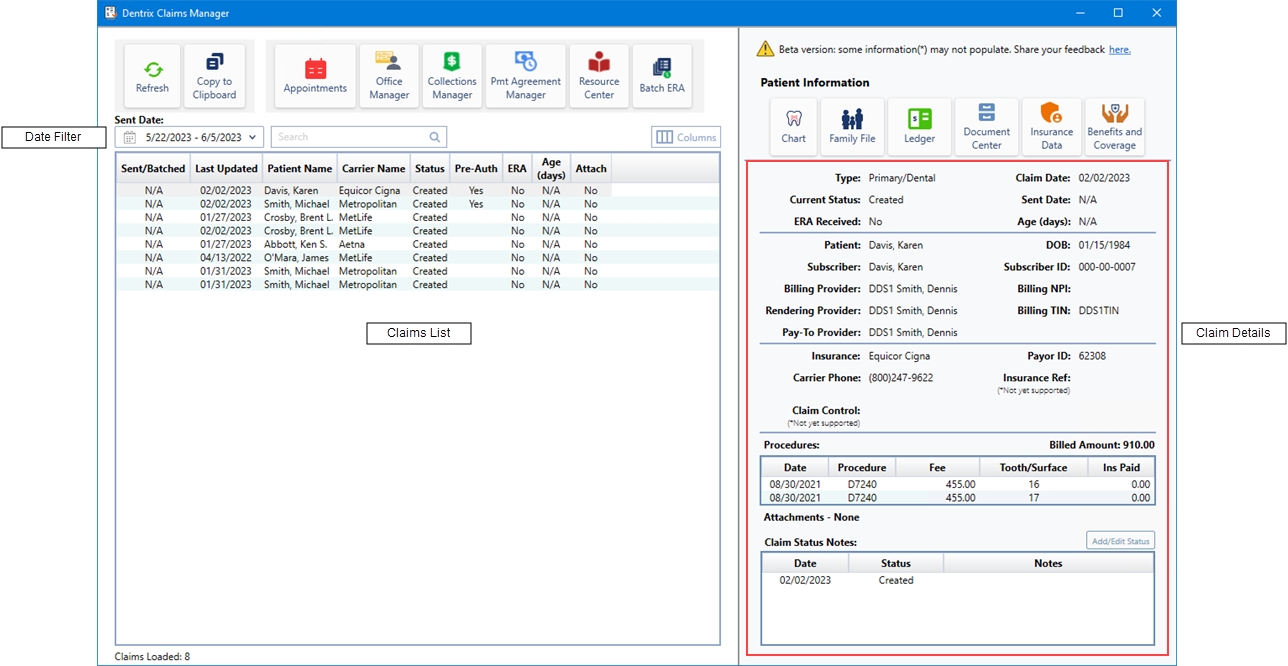
Task: Click Subscriber ID 000-00-0007
Action: (1107, 267)
